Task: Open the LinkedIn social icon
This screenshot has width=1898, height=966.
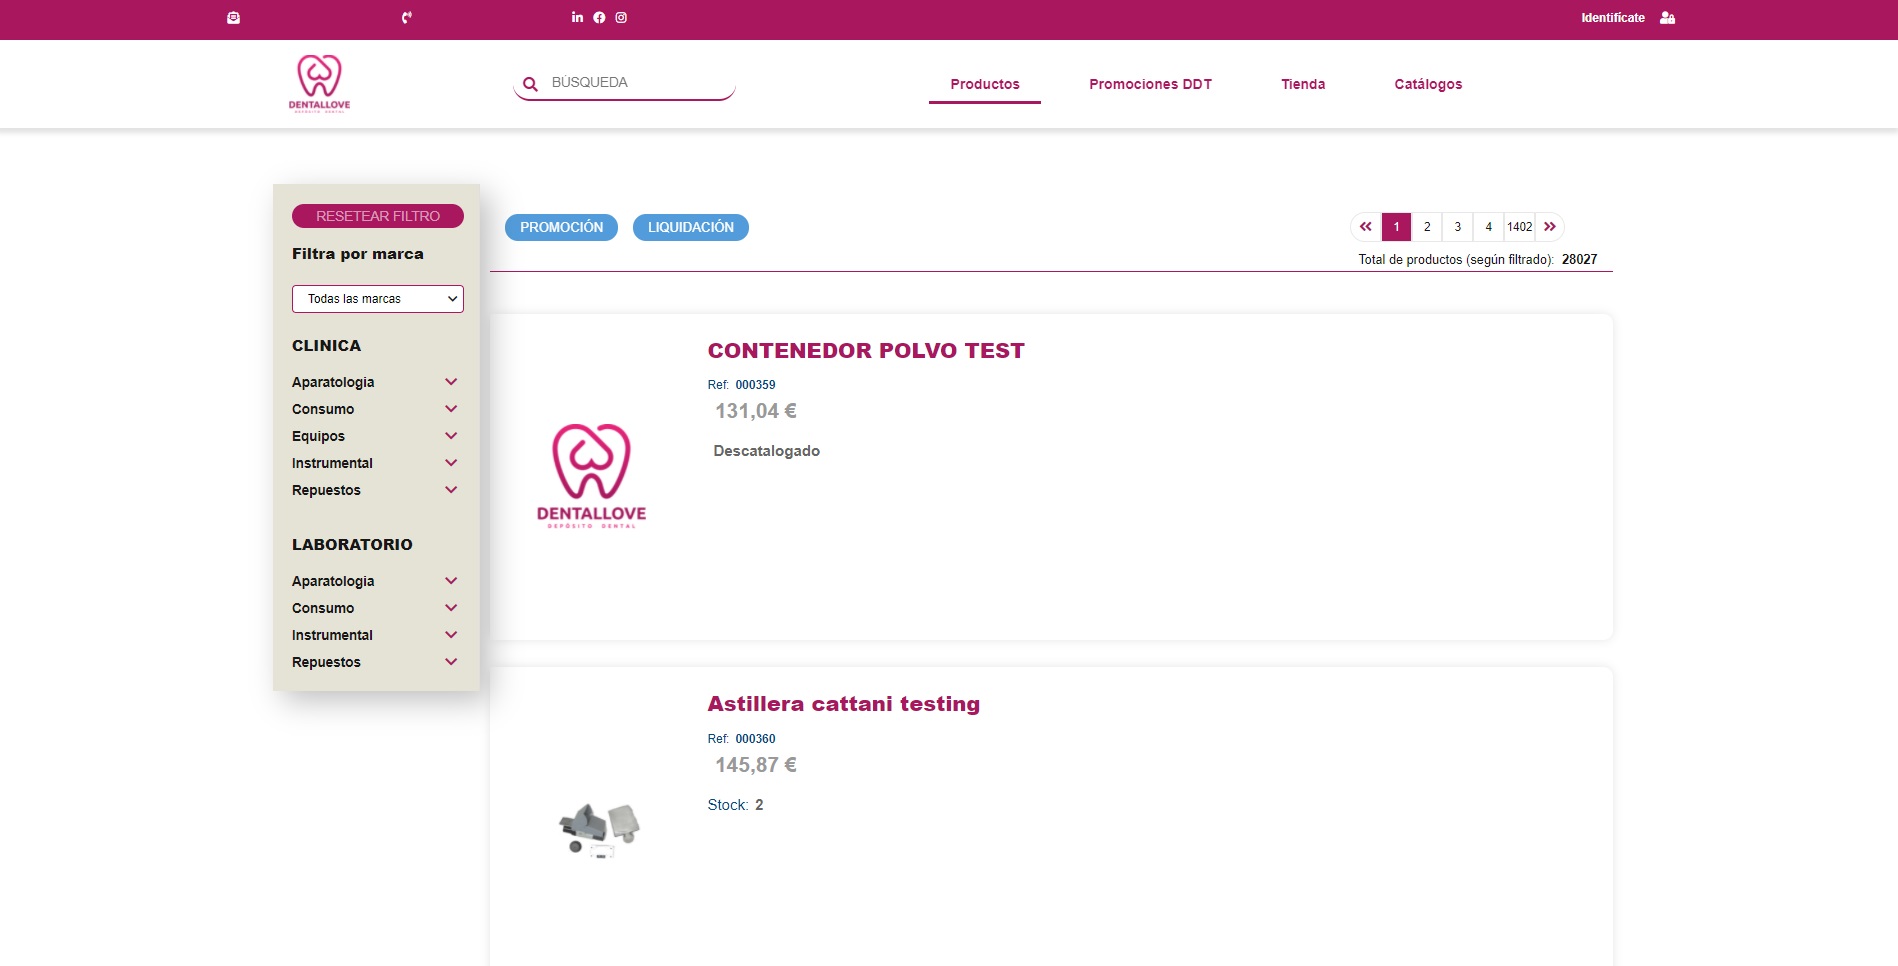Action: pyautogui.click(x=577, y=17)
